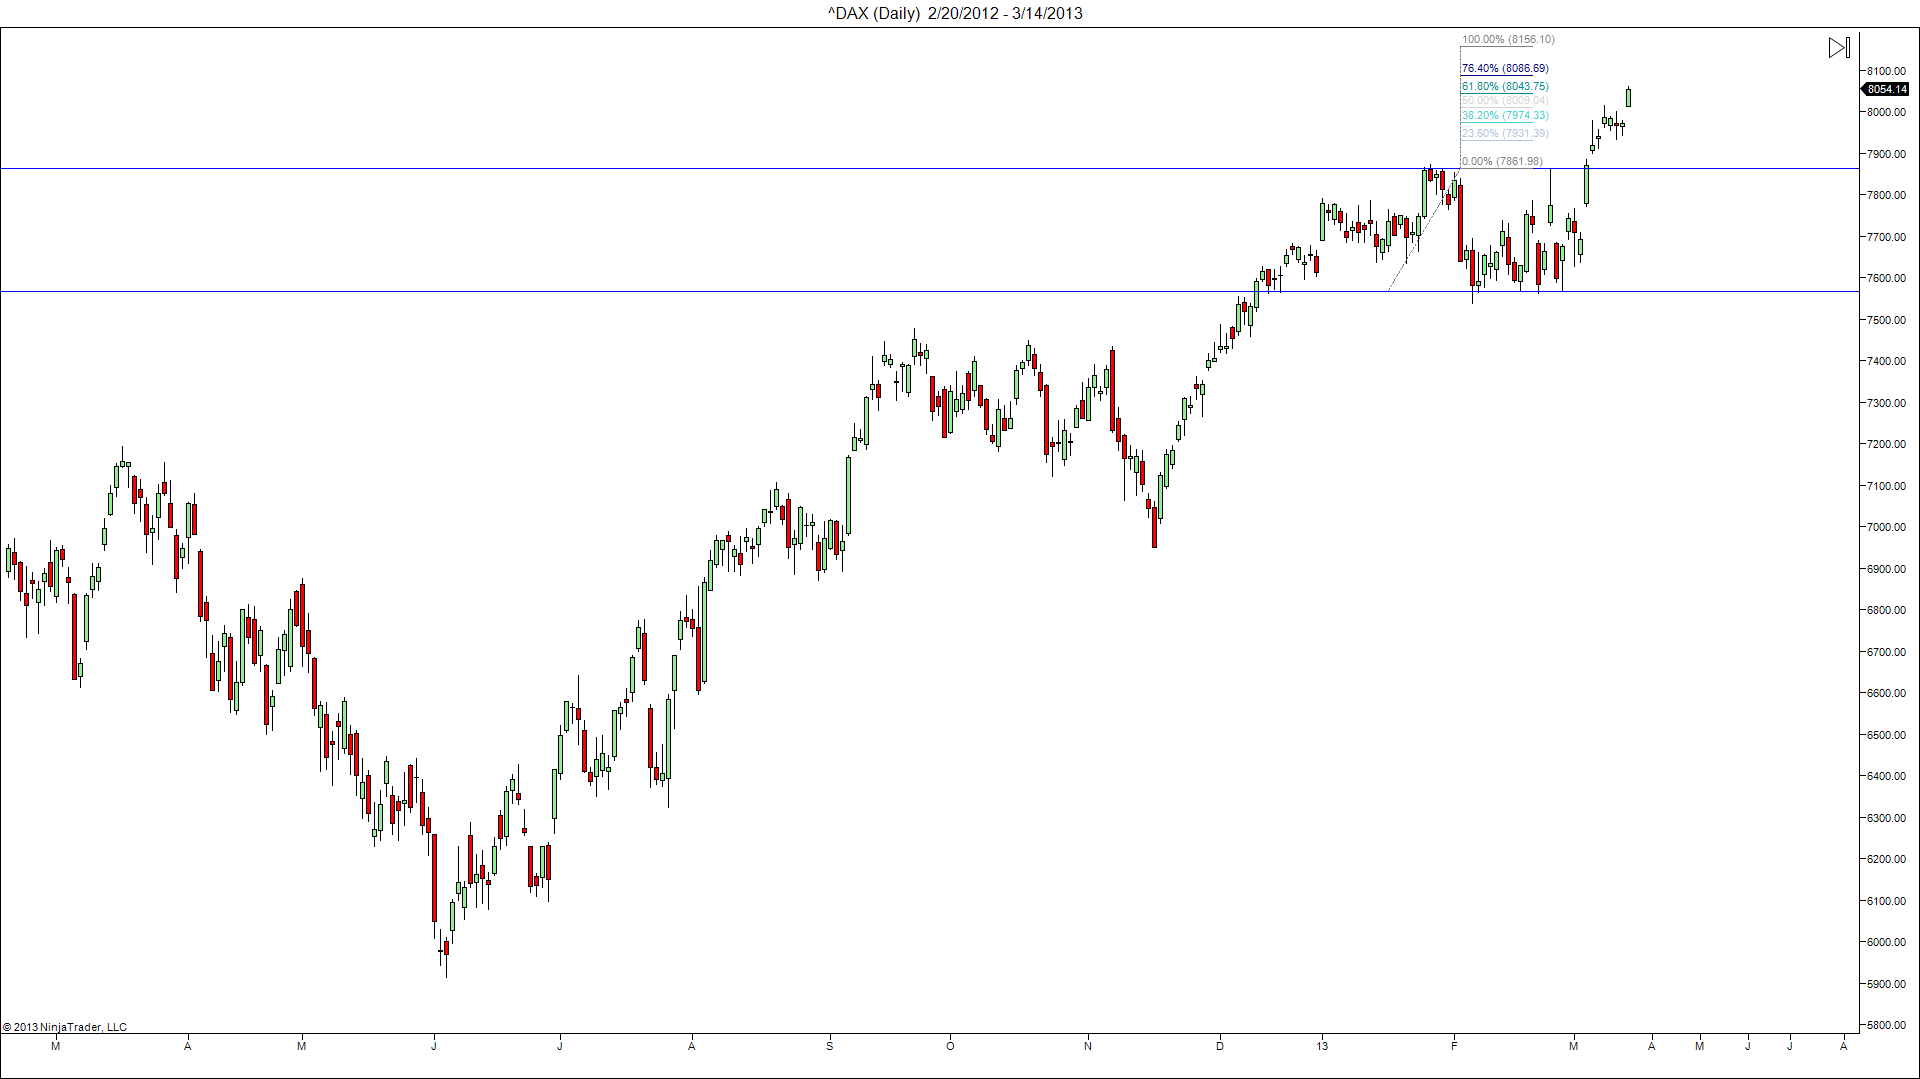Click the 6100.00 price axis label
The height and width of the screenshot is (1079, 1920).
(x=1886, y=901)
